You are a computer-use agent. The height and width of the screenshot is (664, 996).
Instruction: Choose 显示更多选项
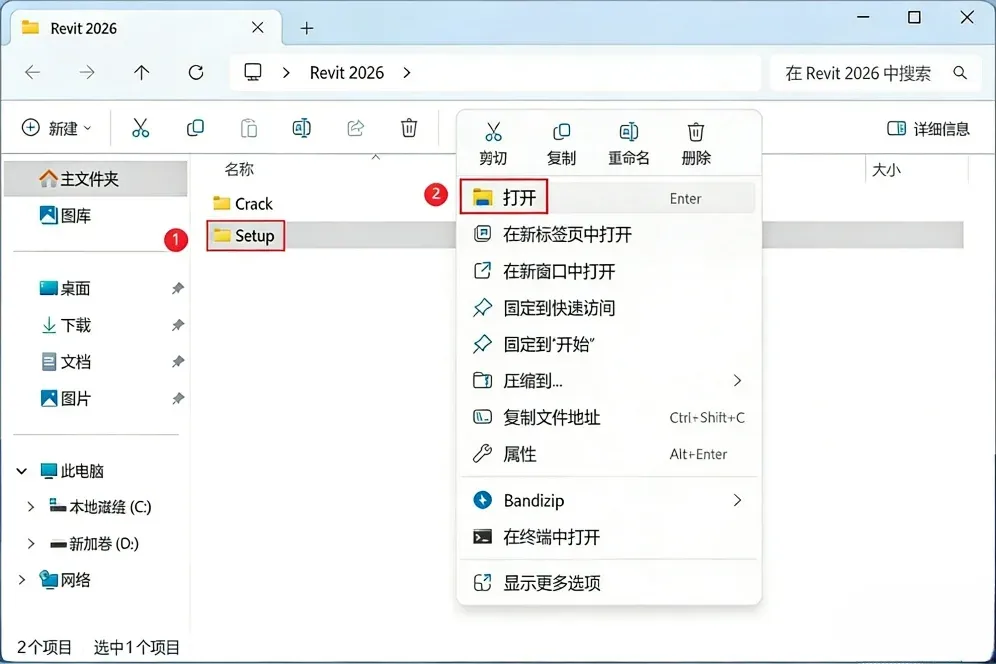tap(608, 583)
